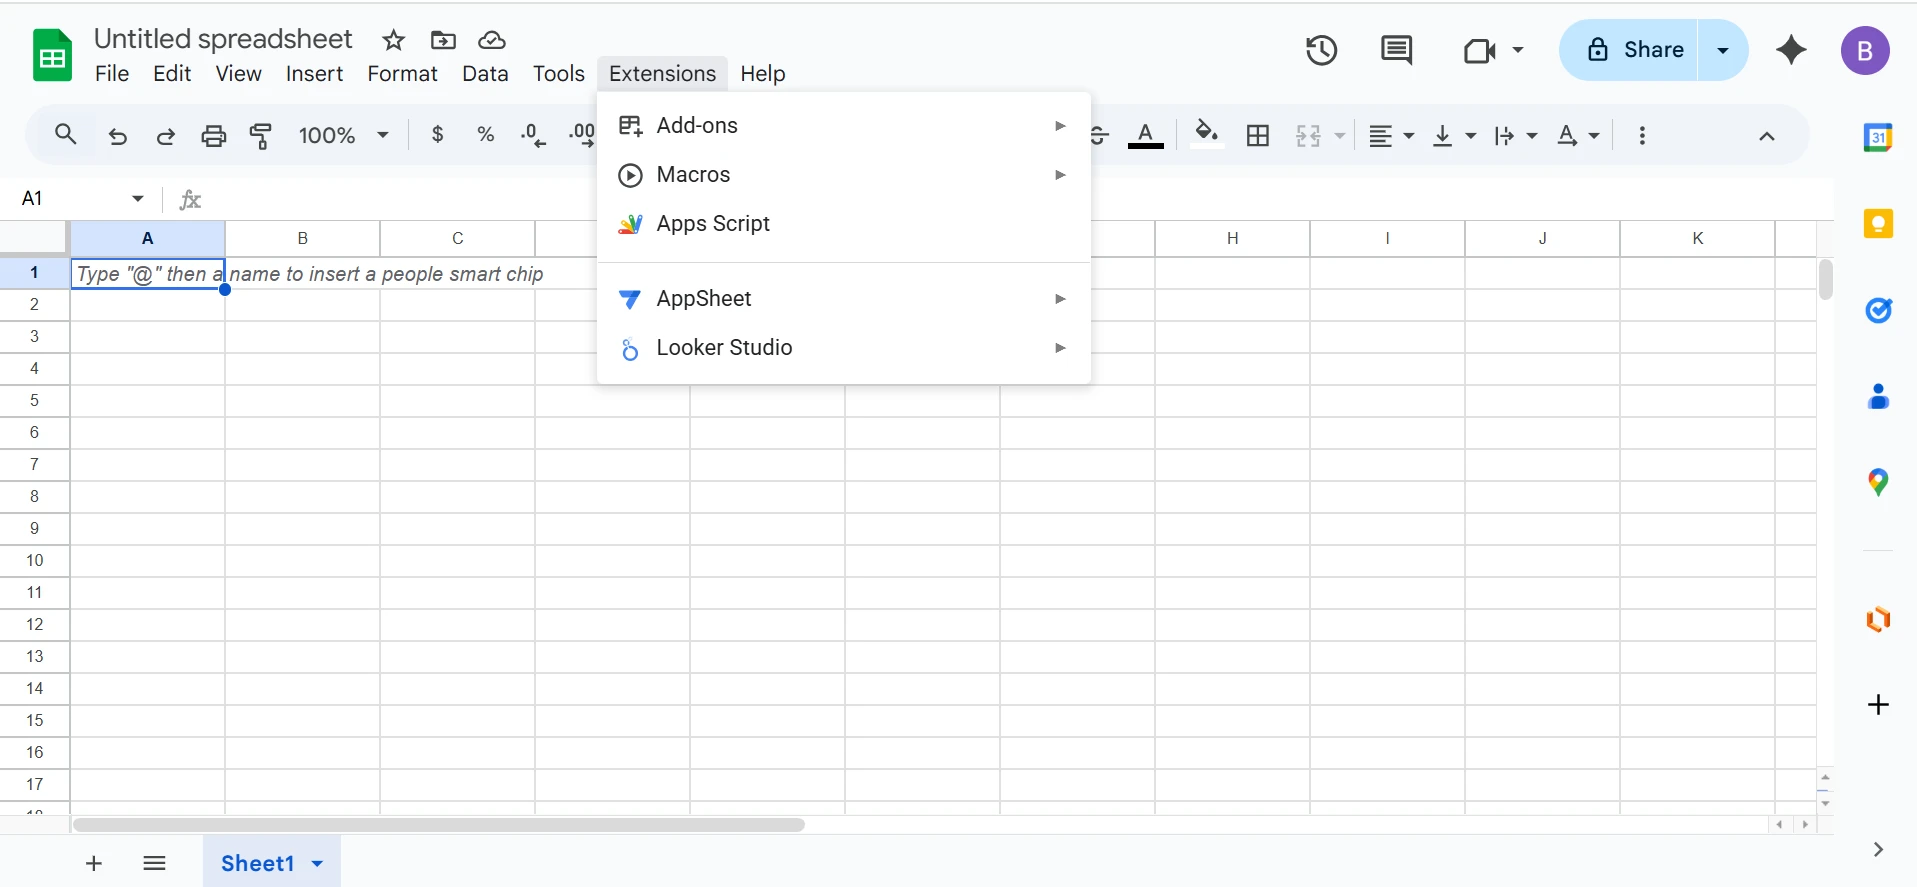Image resolution: width=1917 pixels, height=887 pixels.
Task: Open the Name box dropdown arrow
Action: click(x=138, y=199)
